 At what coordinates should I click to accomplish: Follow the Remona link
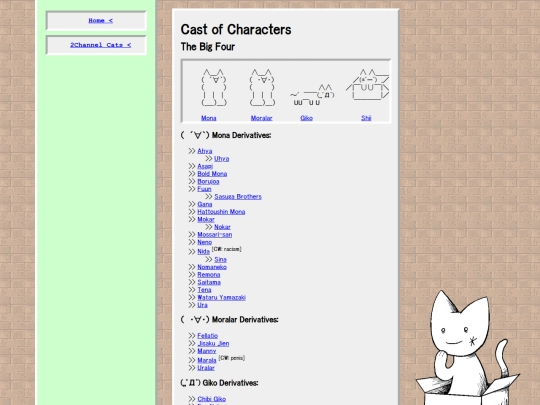click(209, 275)
